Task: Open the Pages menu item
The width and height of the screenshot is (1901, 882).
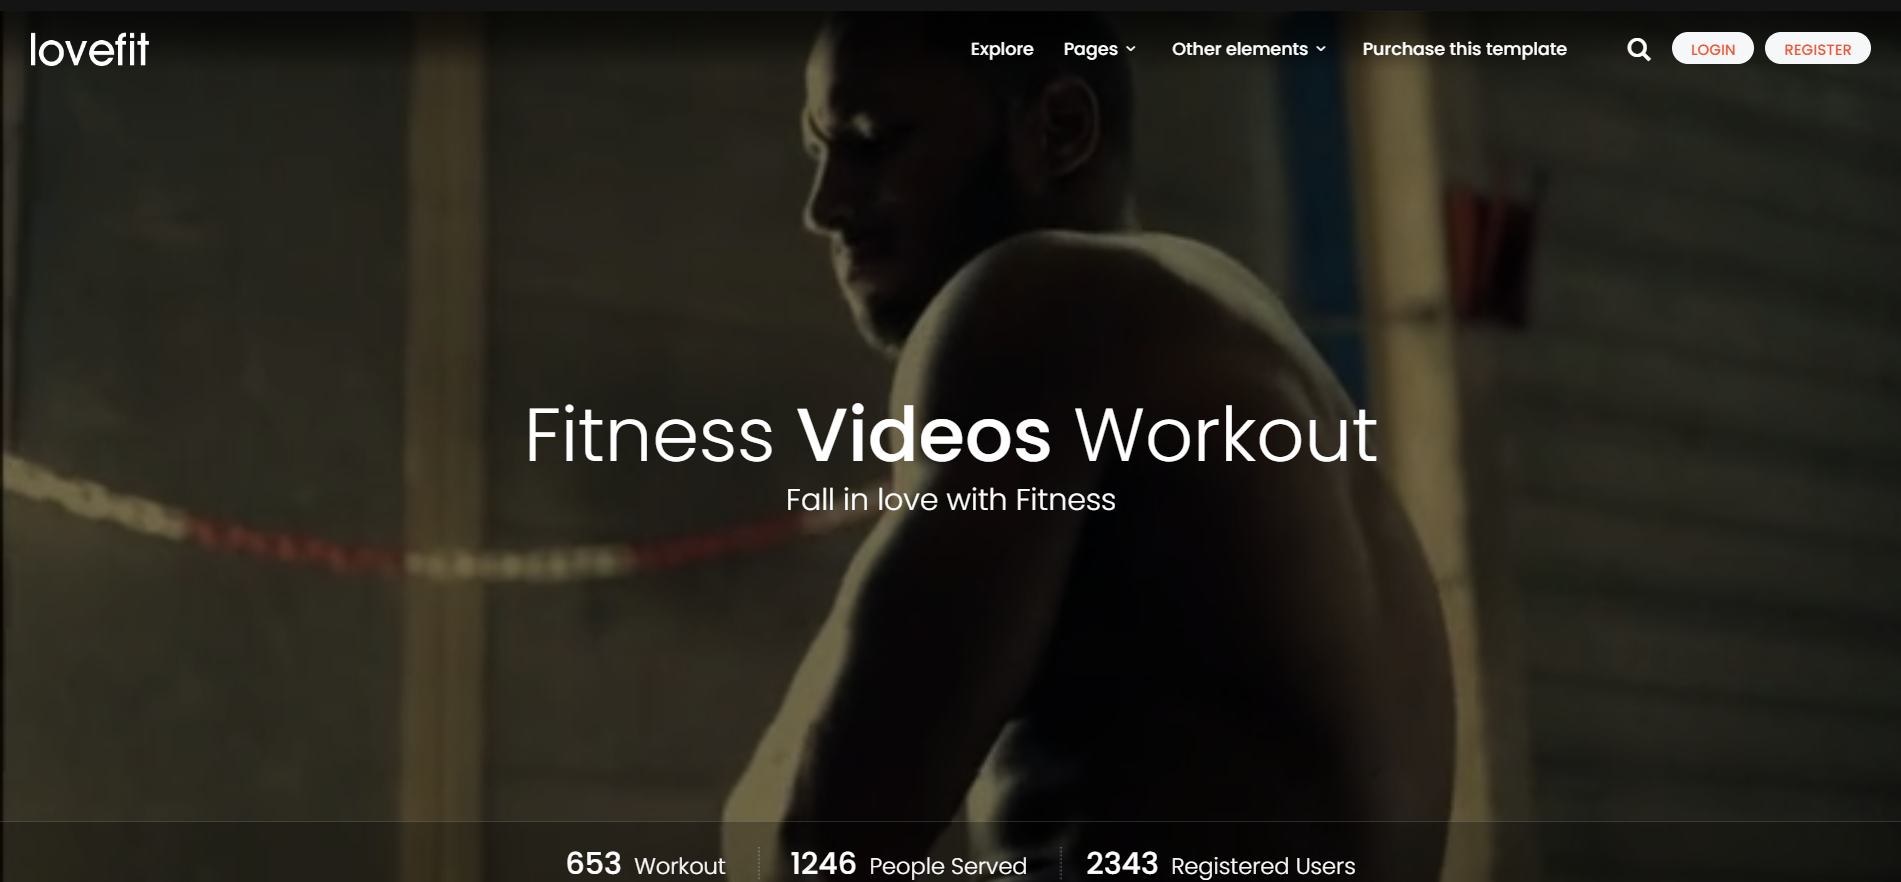Action: tap(1090, 49)
